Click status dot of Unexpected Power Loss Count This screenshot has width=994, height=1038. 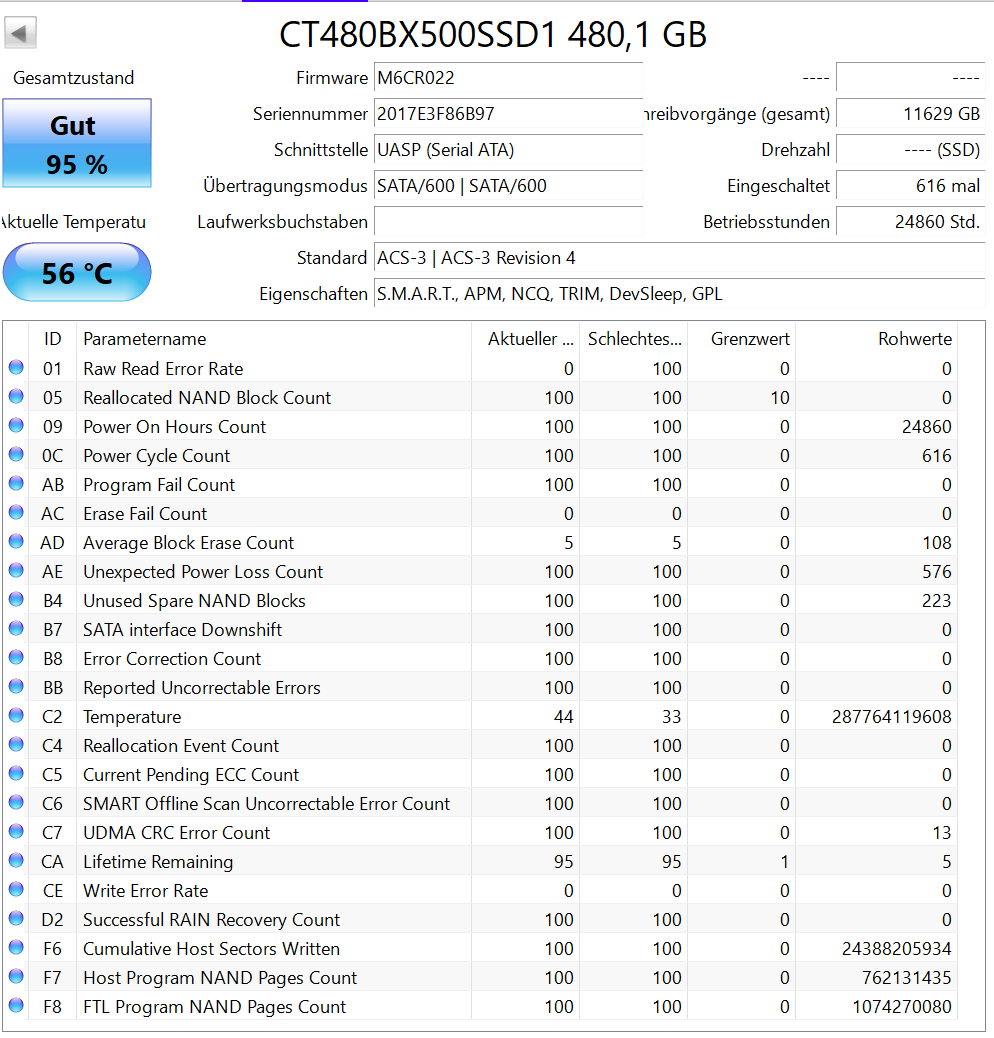tap(17, 571)
